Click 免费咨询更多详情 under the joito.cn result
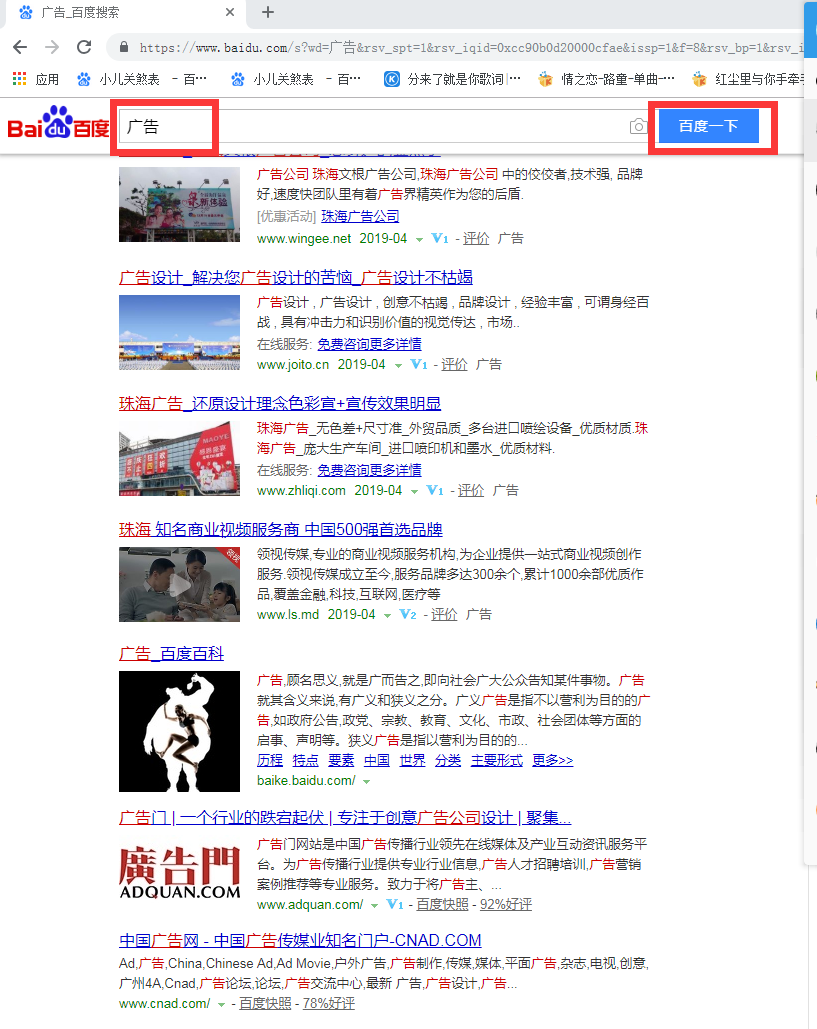 point(369,344)
